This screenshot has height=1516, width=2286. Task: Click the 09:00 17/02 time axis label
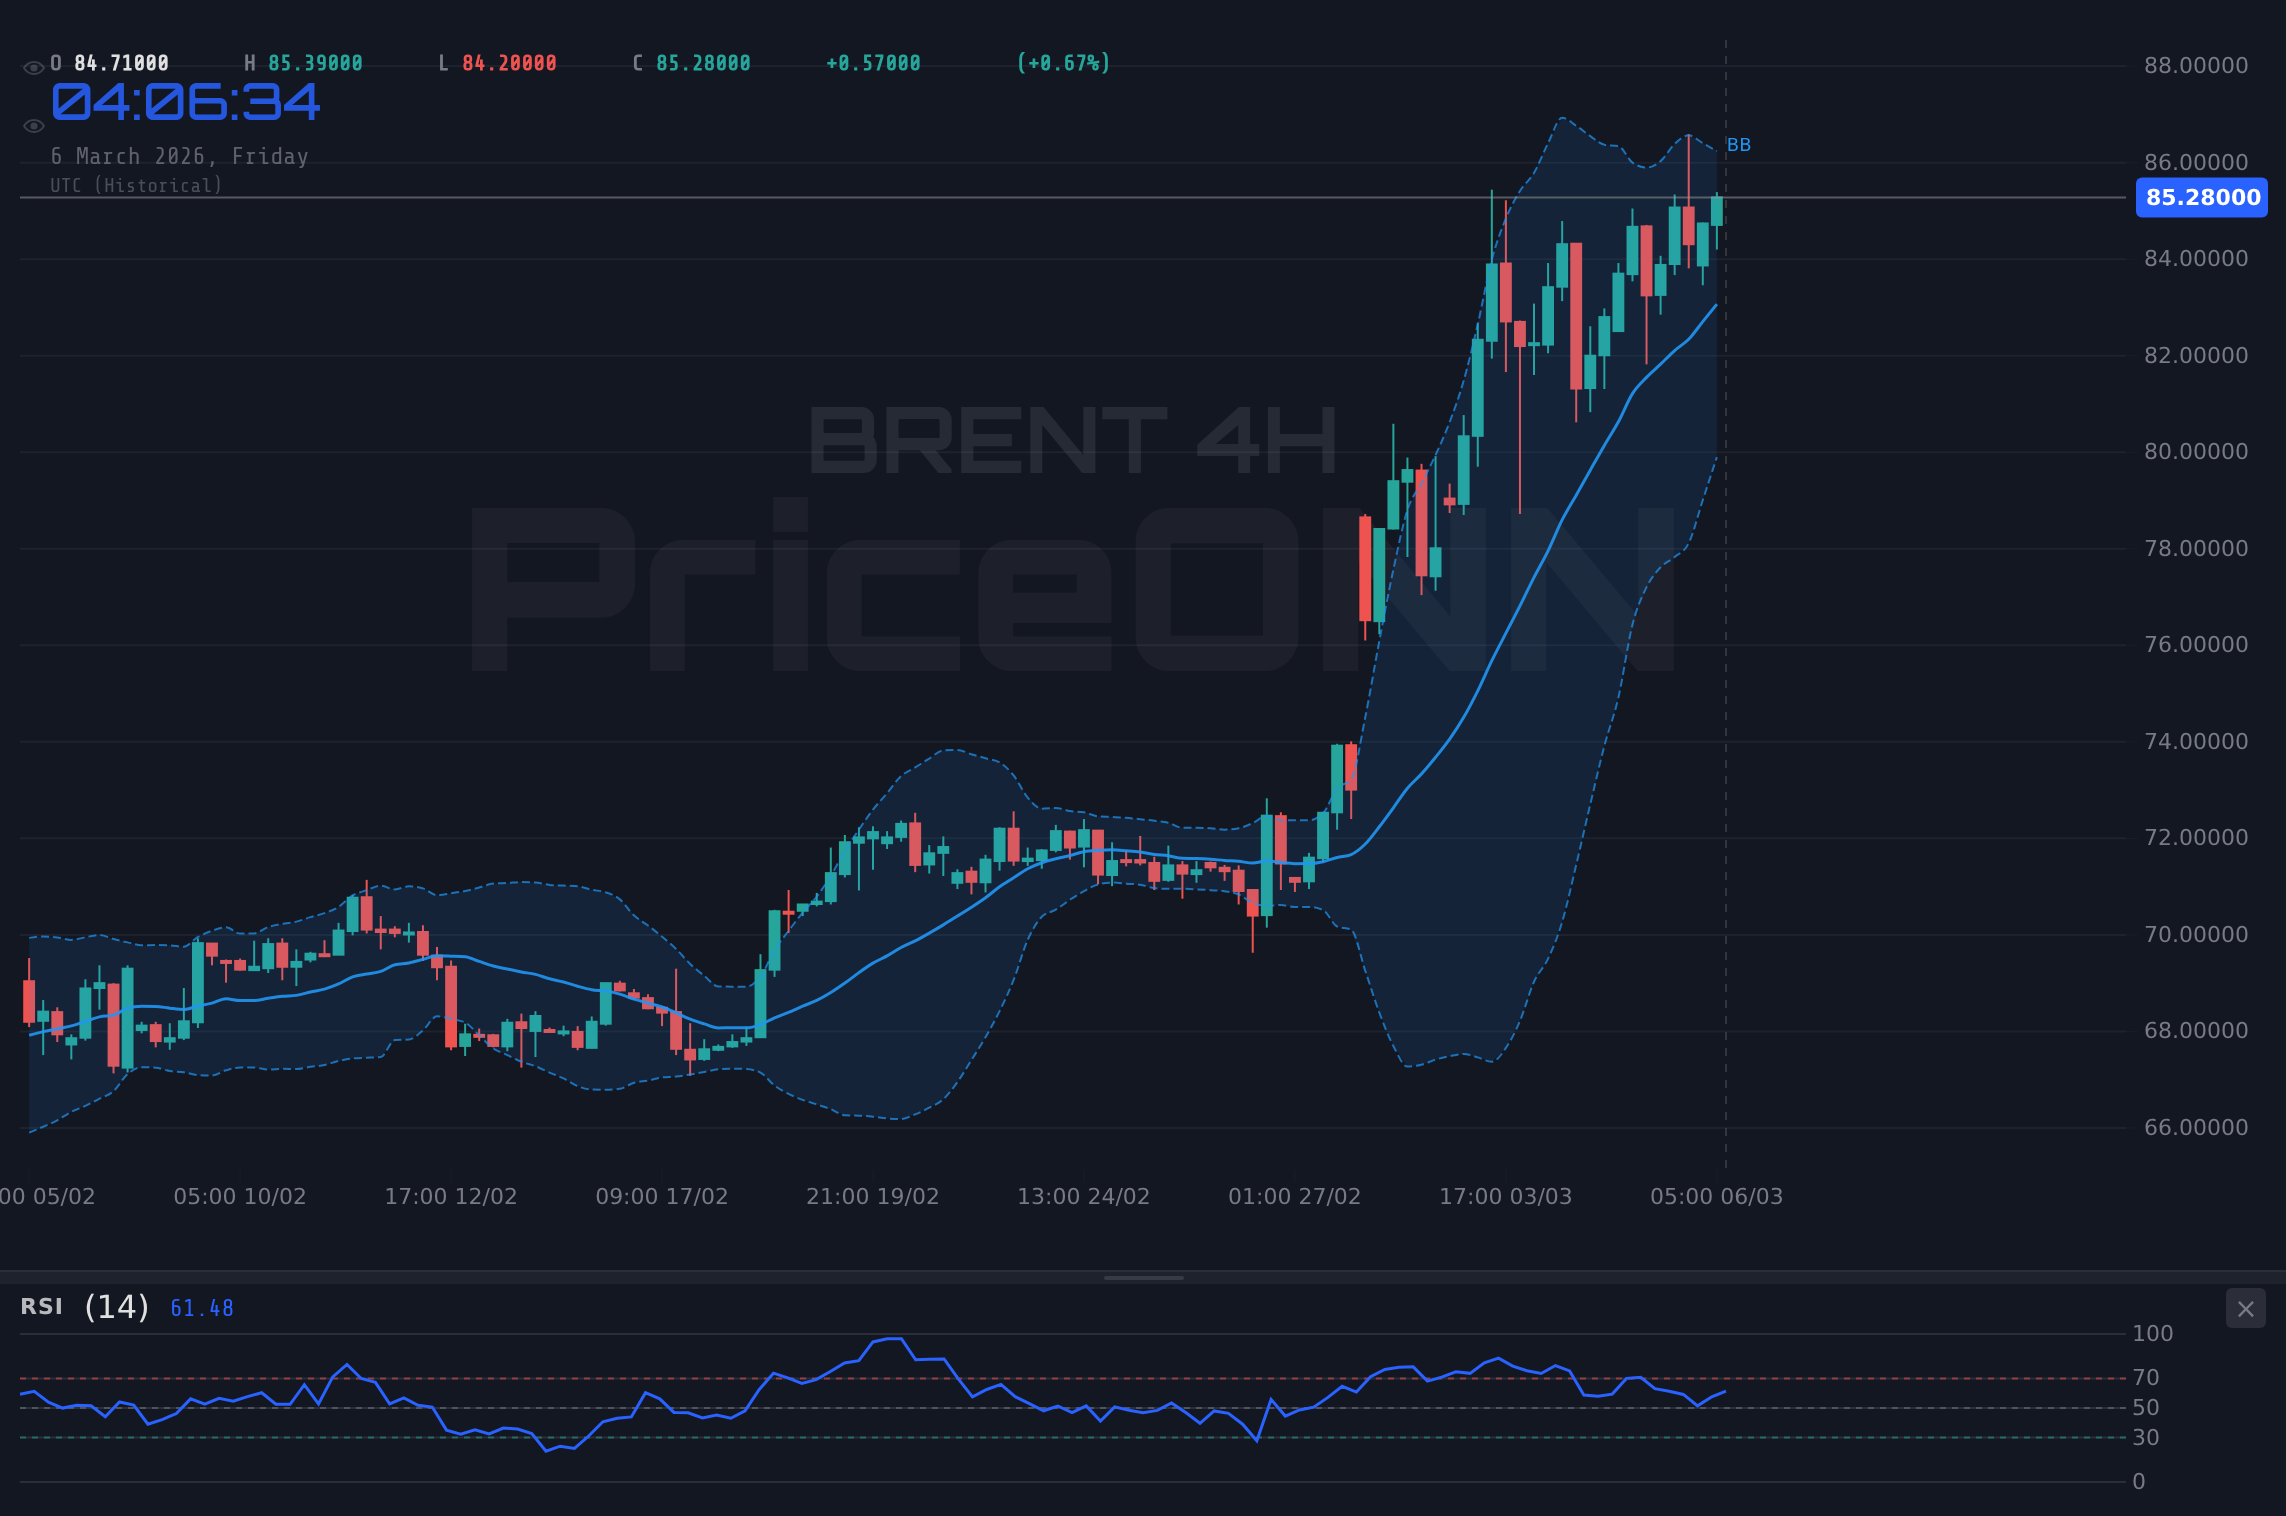662,1197
